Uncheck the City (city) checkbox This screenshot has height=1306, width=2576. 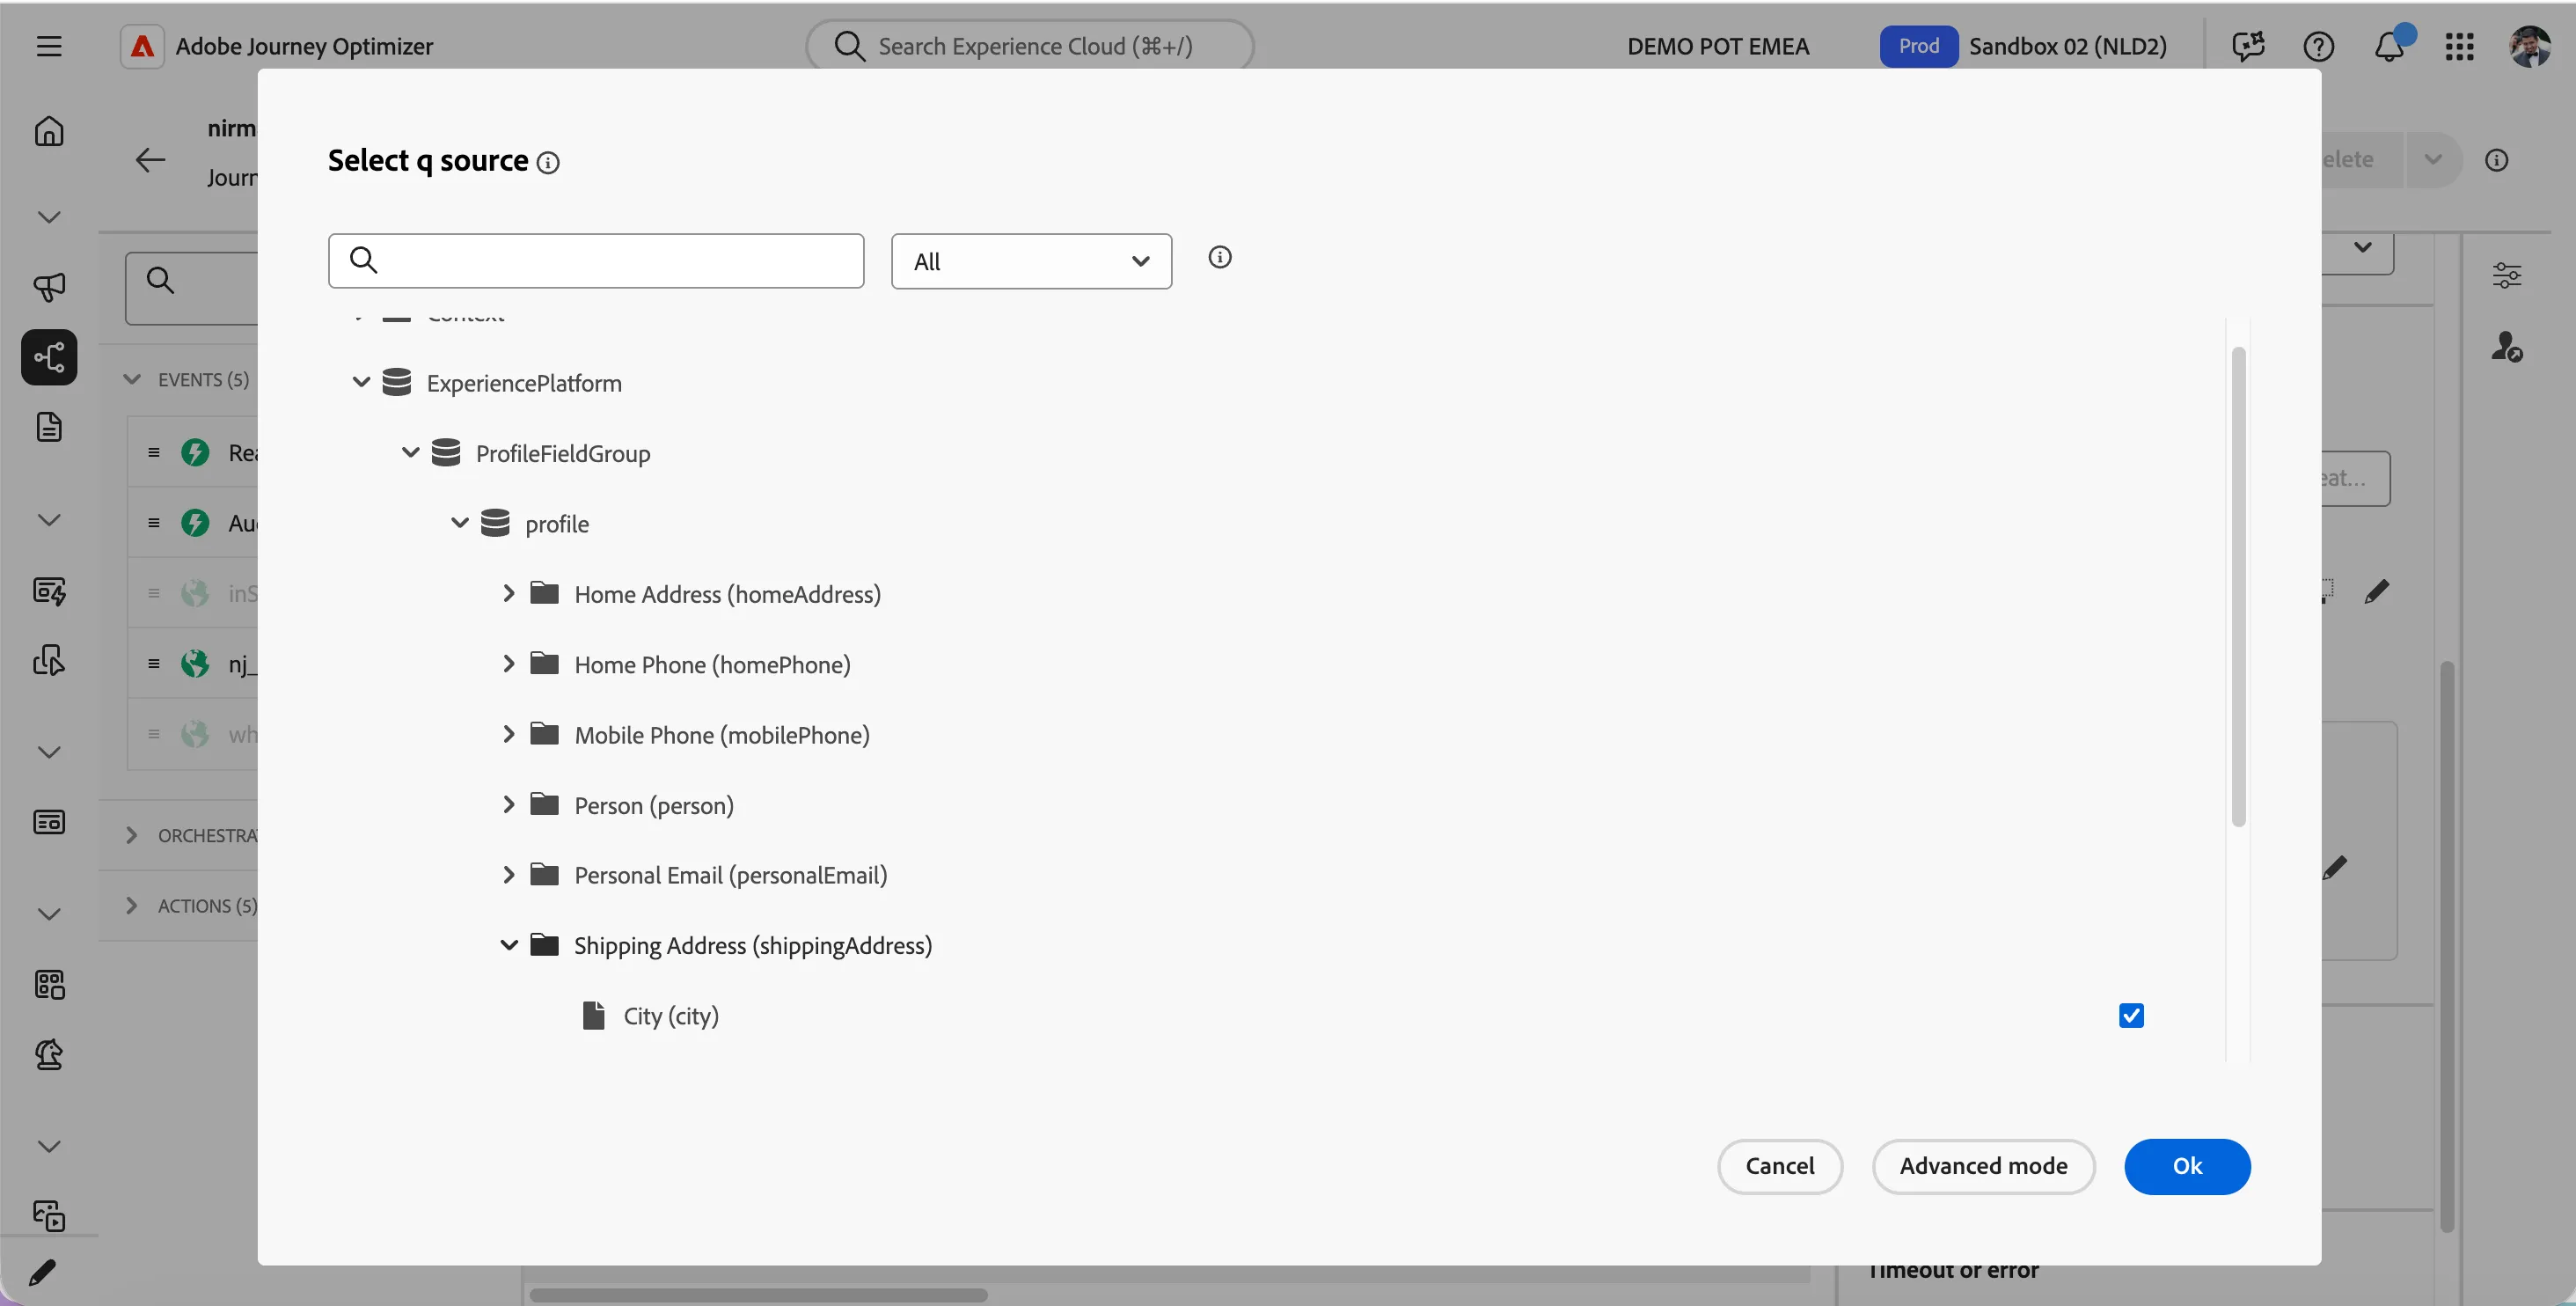[2131, 1015]
